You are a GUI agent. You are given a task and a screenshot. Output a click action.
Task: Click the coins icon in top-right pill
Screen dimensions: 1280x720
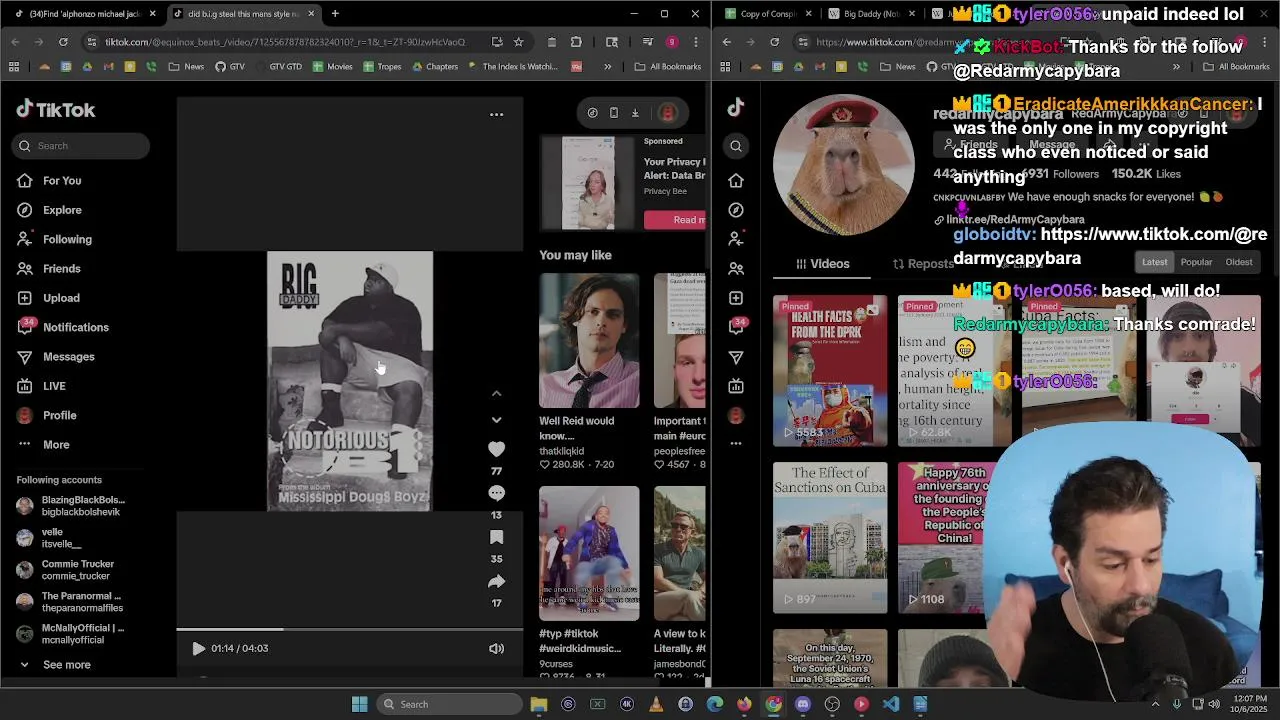[x=592, y=113]
